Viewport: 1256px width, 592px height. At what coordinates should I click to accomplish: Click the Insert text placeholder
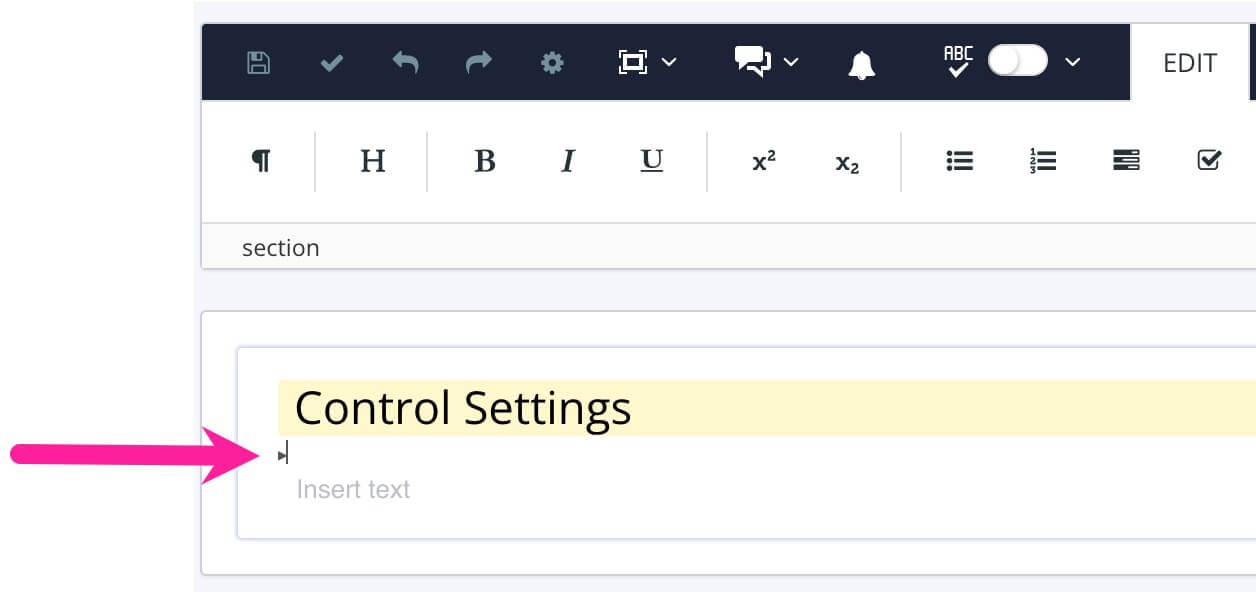(353, 489)
